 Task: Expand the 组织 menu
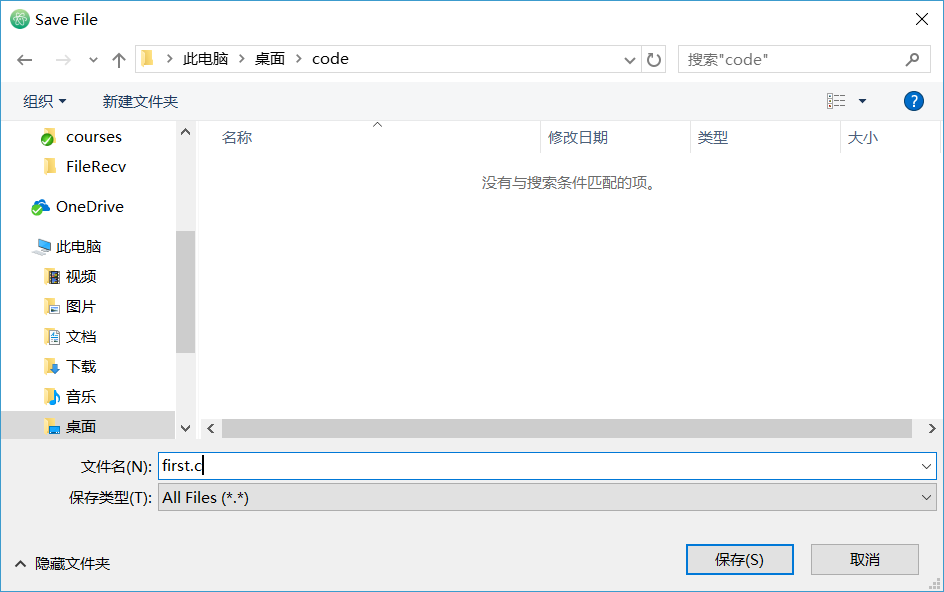point(45,101)
